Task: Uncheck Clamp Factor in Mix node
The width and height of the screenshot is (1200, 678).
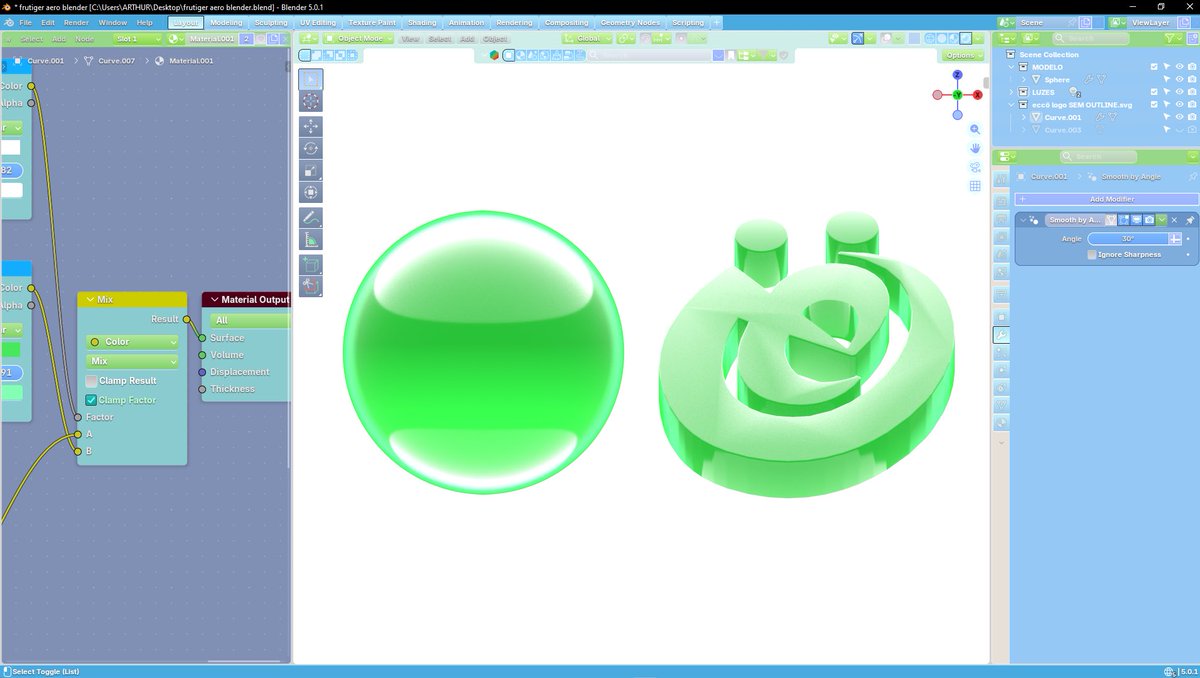Action: pyautogui.click(x=91, y=400)
